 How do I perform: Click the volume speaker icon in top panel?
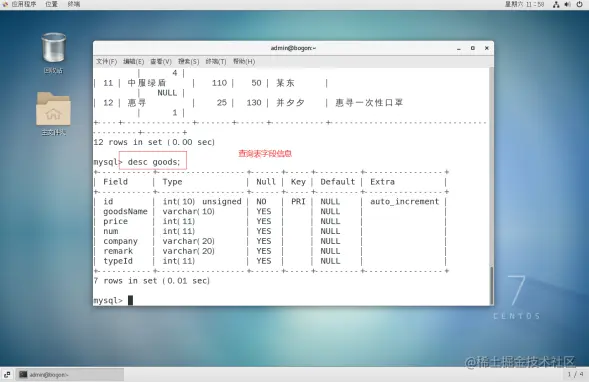pyautogui.click(x=567, y=4)
